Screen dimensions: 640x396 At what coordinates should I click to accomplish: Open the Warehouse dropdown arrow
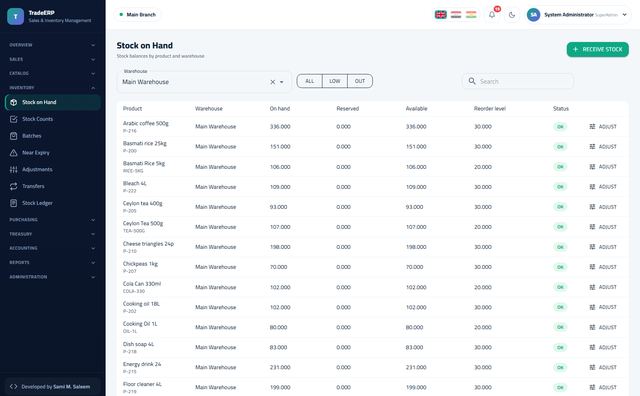pos(282,82)
